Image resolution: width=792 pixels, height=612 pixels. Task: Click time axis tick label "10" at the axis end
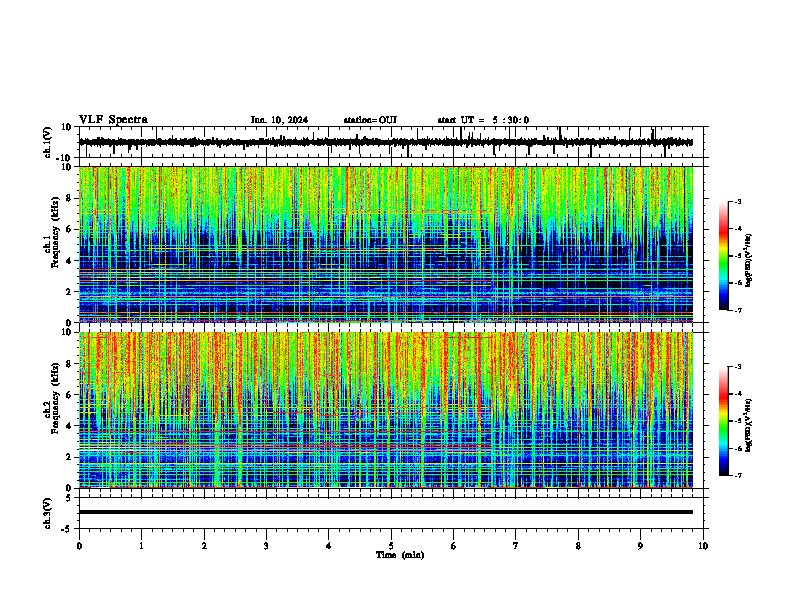pyautogui.click(x=703, y=546)
